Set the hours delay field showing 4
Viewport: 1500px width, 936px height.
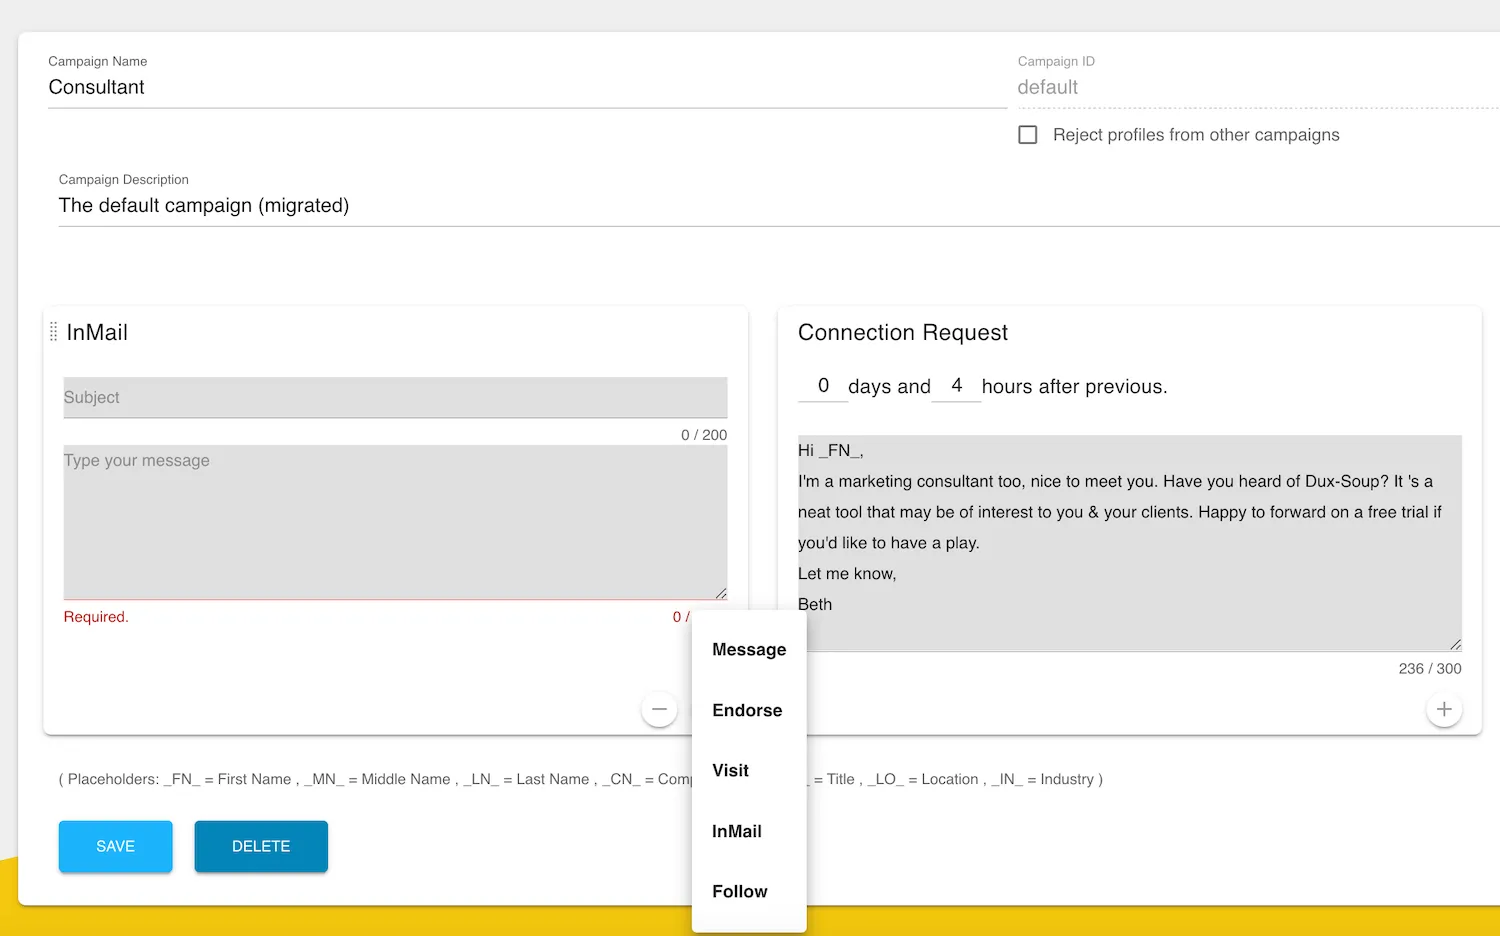956,386
